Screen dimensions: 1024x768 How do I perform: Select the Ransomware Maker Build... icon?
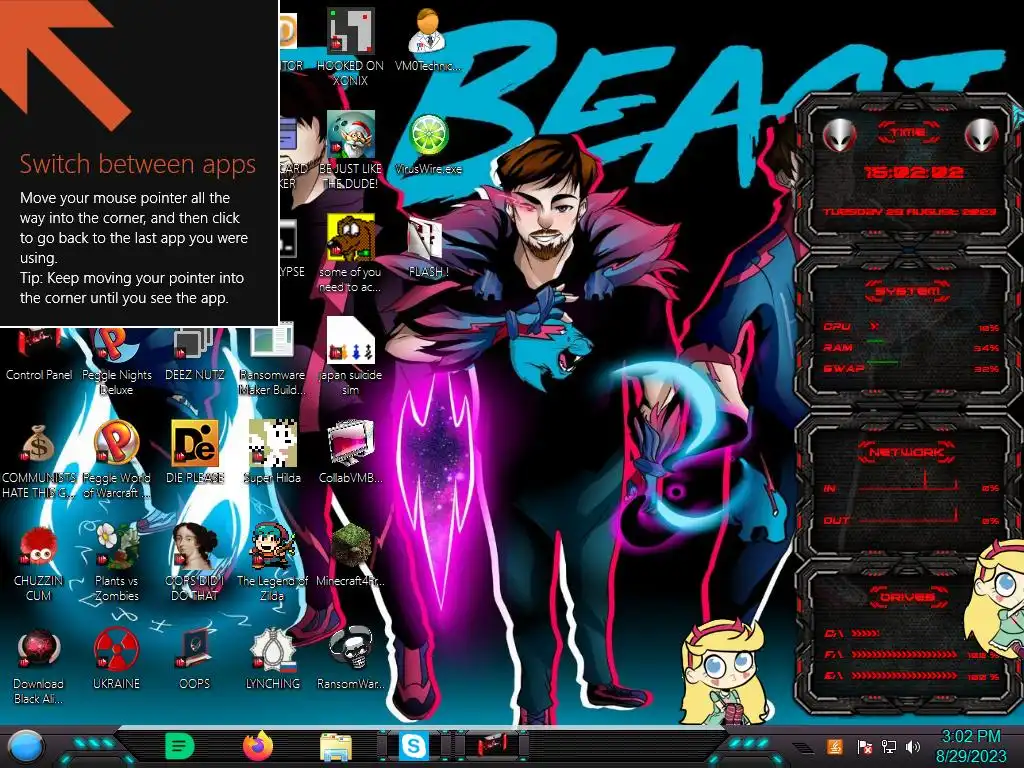(272, 357)
